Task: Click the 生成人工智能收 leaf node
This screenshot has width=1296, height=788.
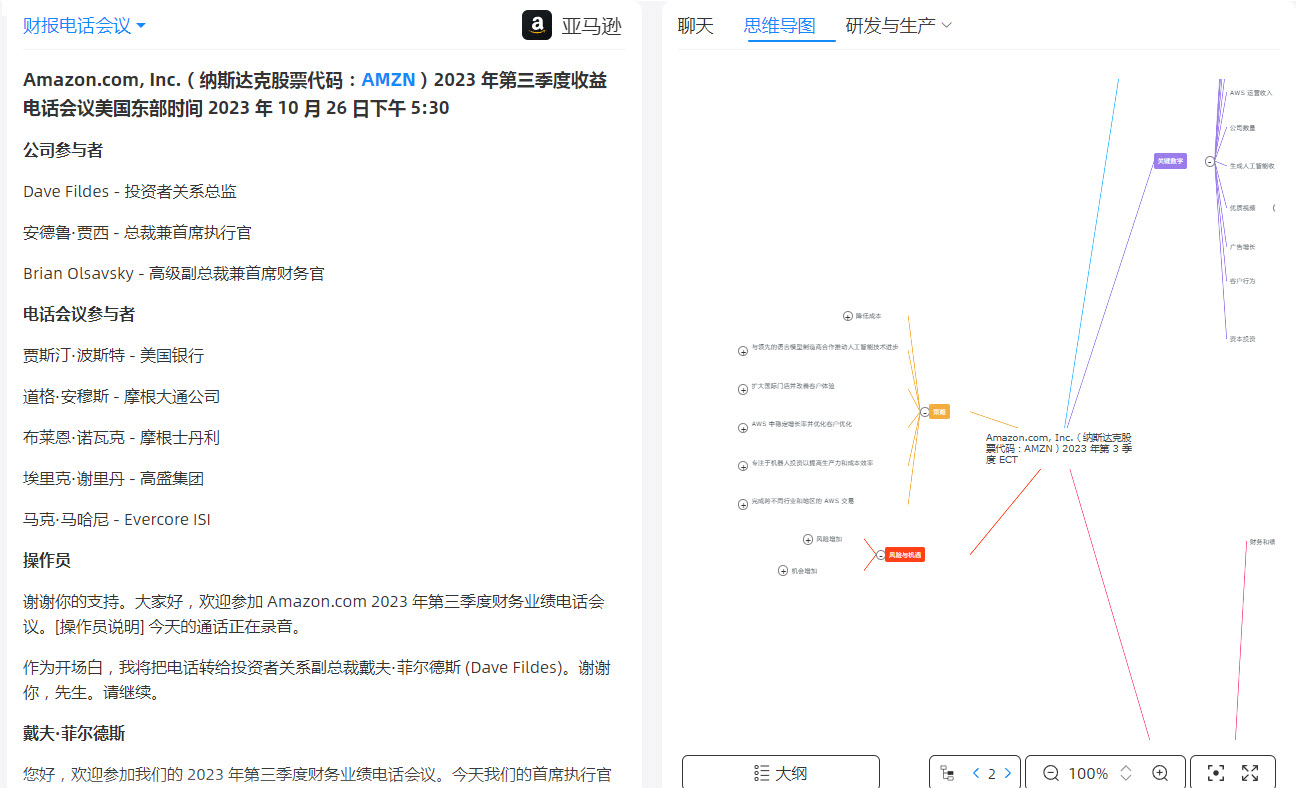Action: (x=1252, y=166)
